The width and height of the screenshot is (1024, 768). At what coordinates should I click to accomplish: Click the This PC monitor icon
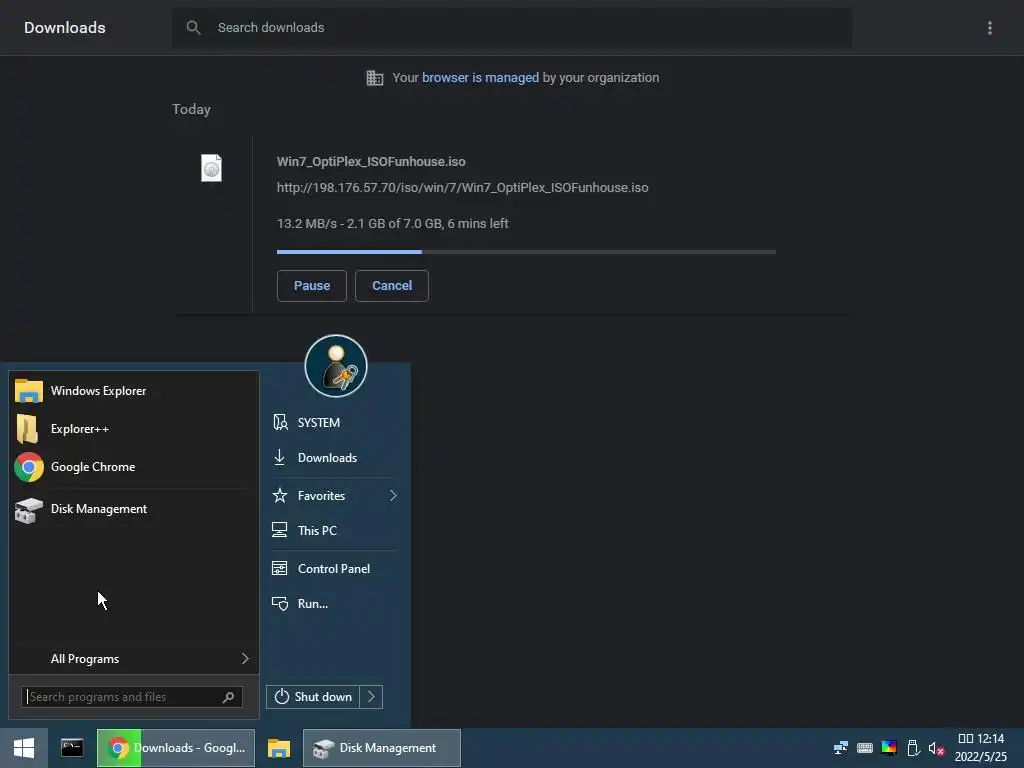pos(280,530)
